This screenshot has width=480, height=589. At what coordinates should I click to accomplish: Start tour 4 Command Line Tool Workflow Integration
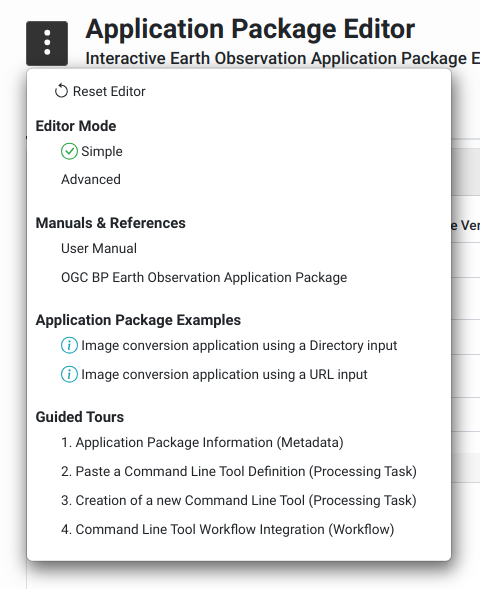click(228, 529)
